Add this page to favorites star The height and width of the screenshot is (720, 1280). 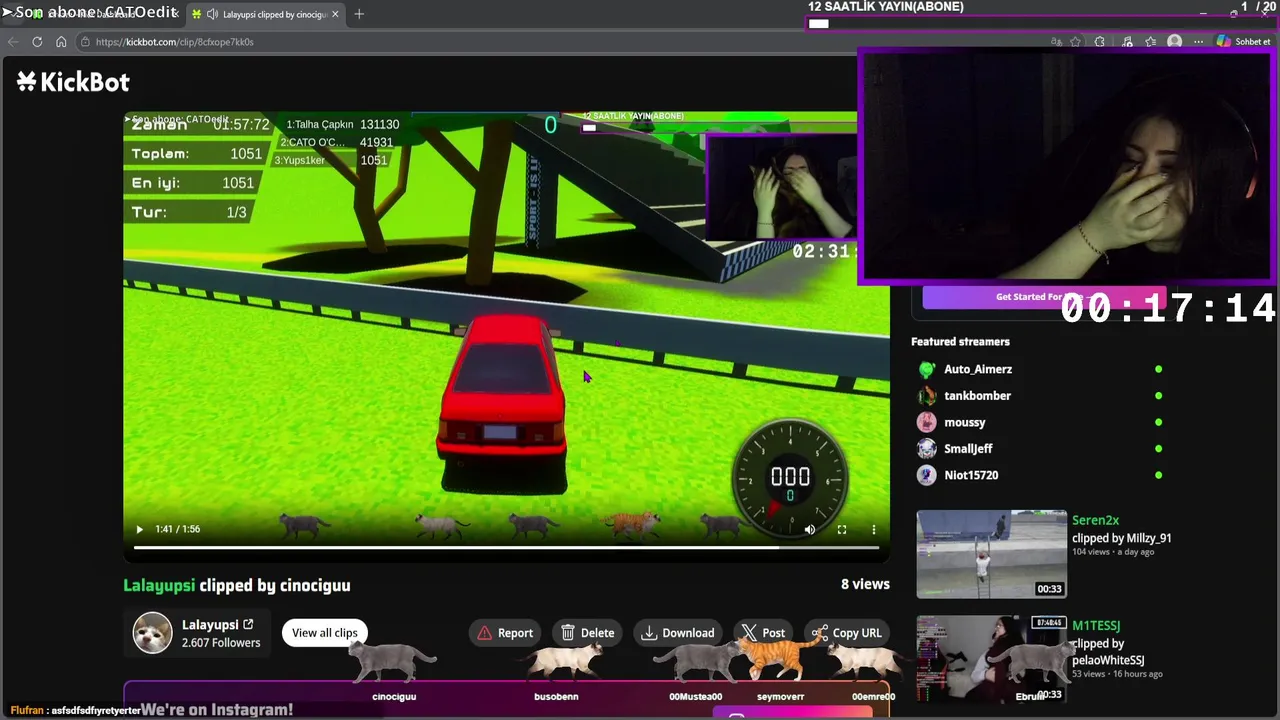tap(1075, 42)
